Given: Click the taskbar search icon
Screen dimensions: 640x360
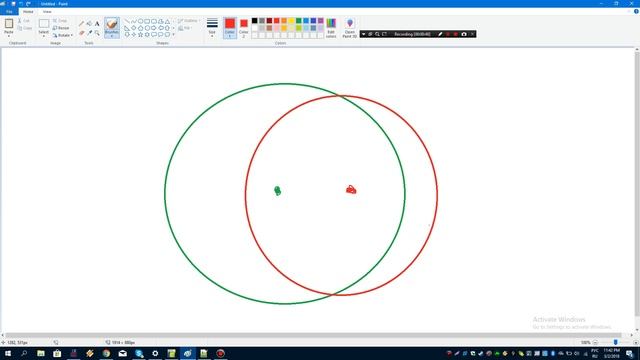Looking at the screenshot, I should (24, 353).
